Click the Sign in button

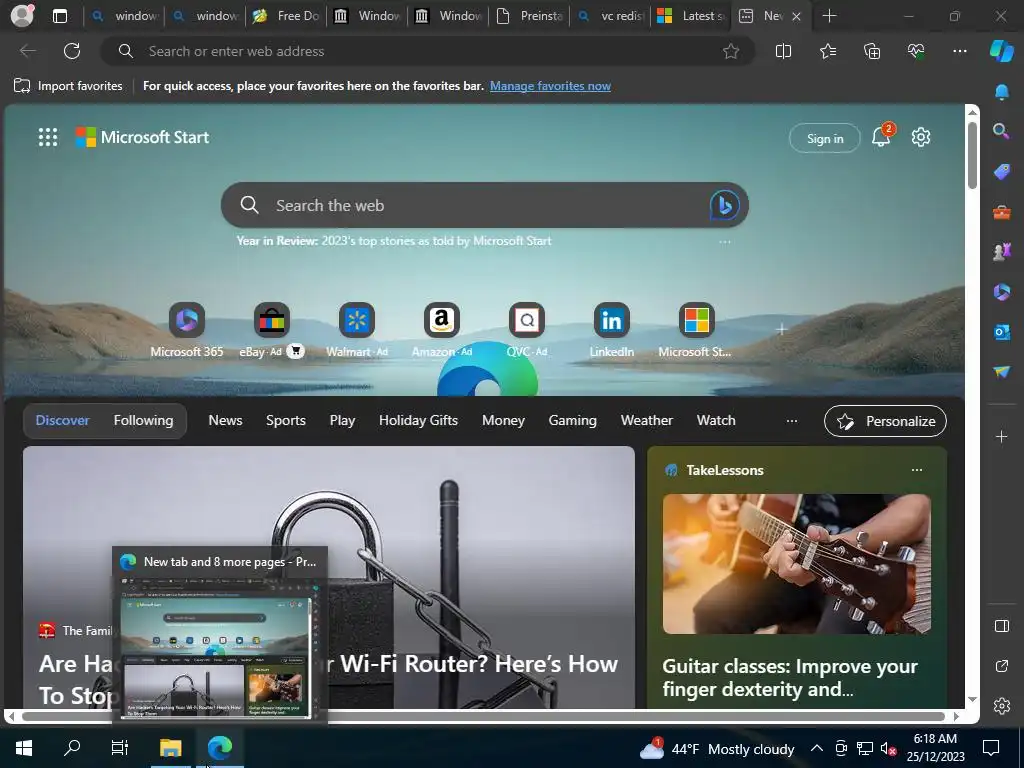click(824, 138)
